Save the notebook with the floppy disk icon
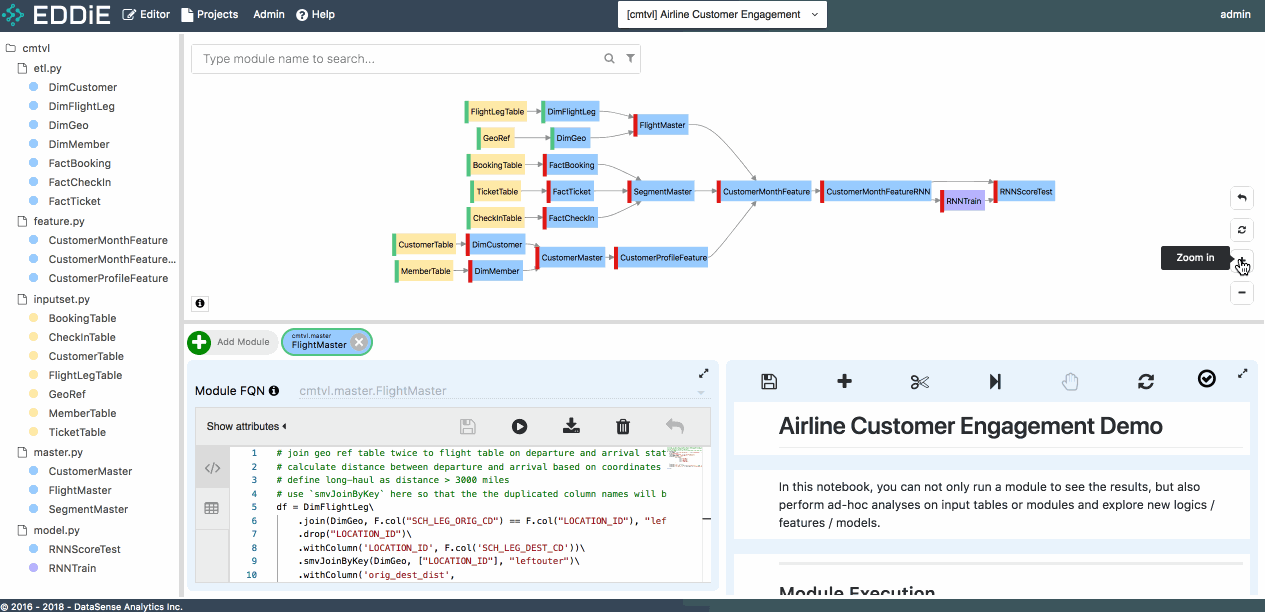Viewport: 1265px width, 612px height. click(x=769, y=381)
